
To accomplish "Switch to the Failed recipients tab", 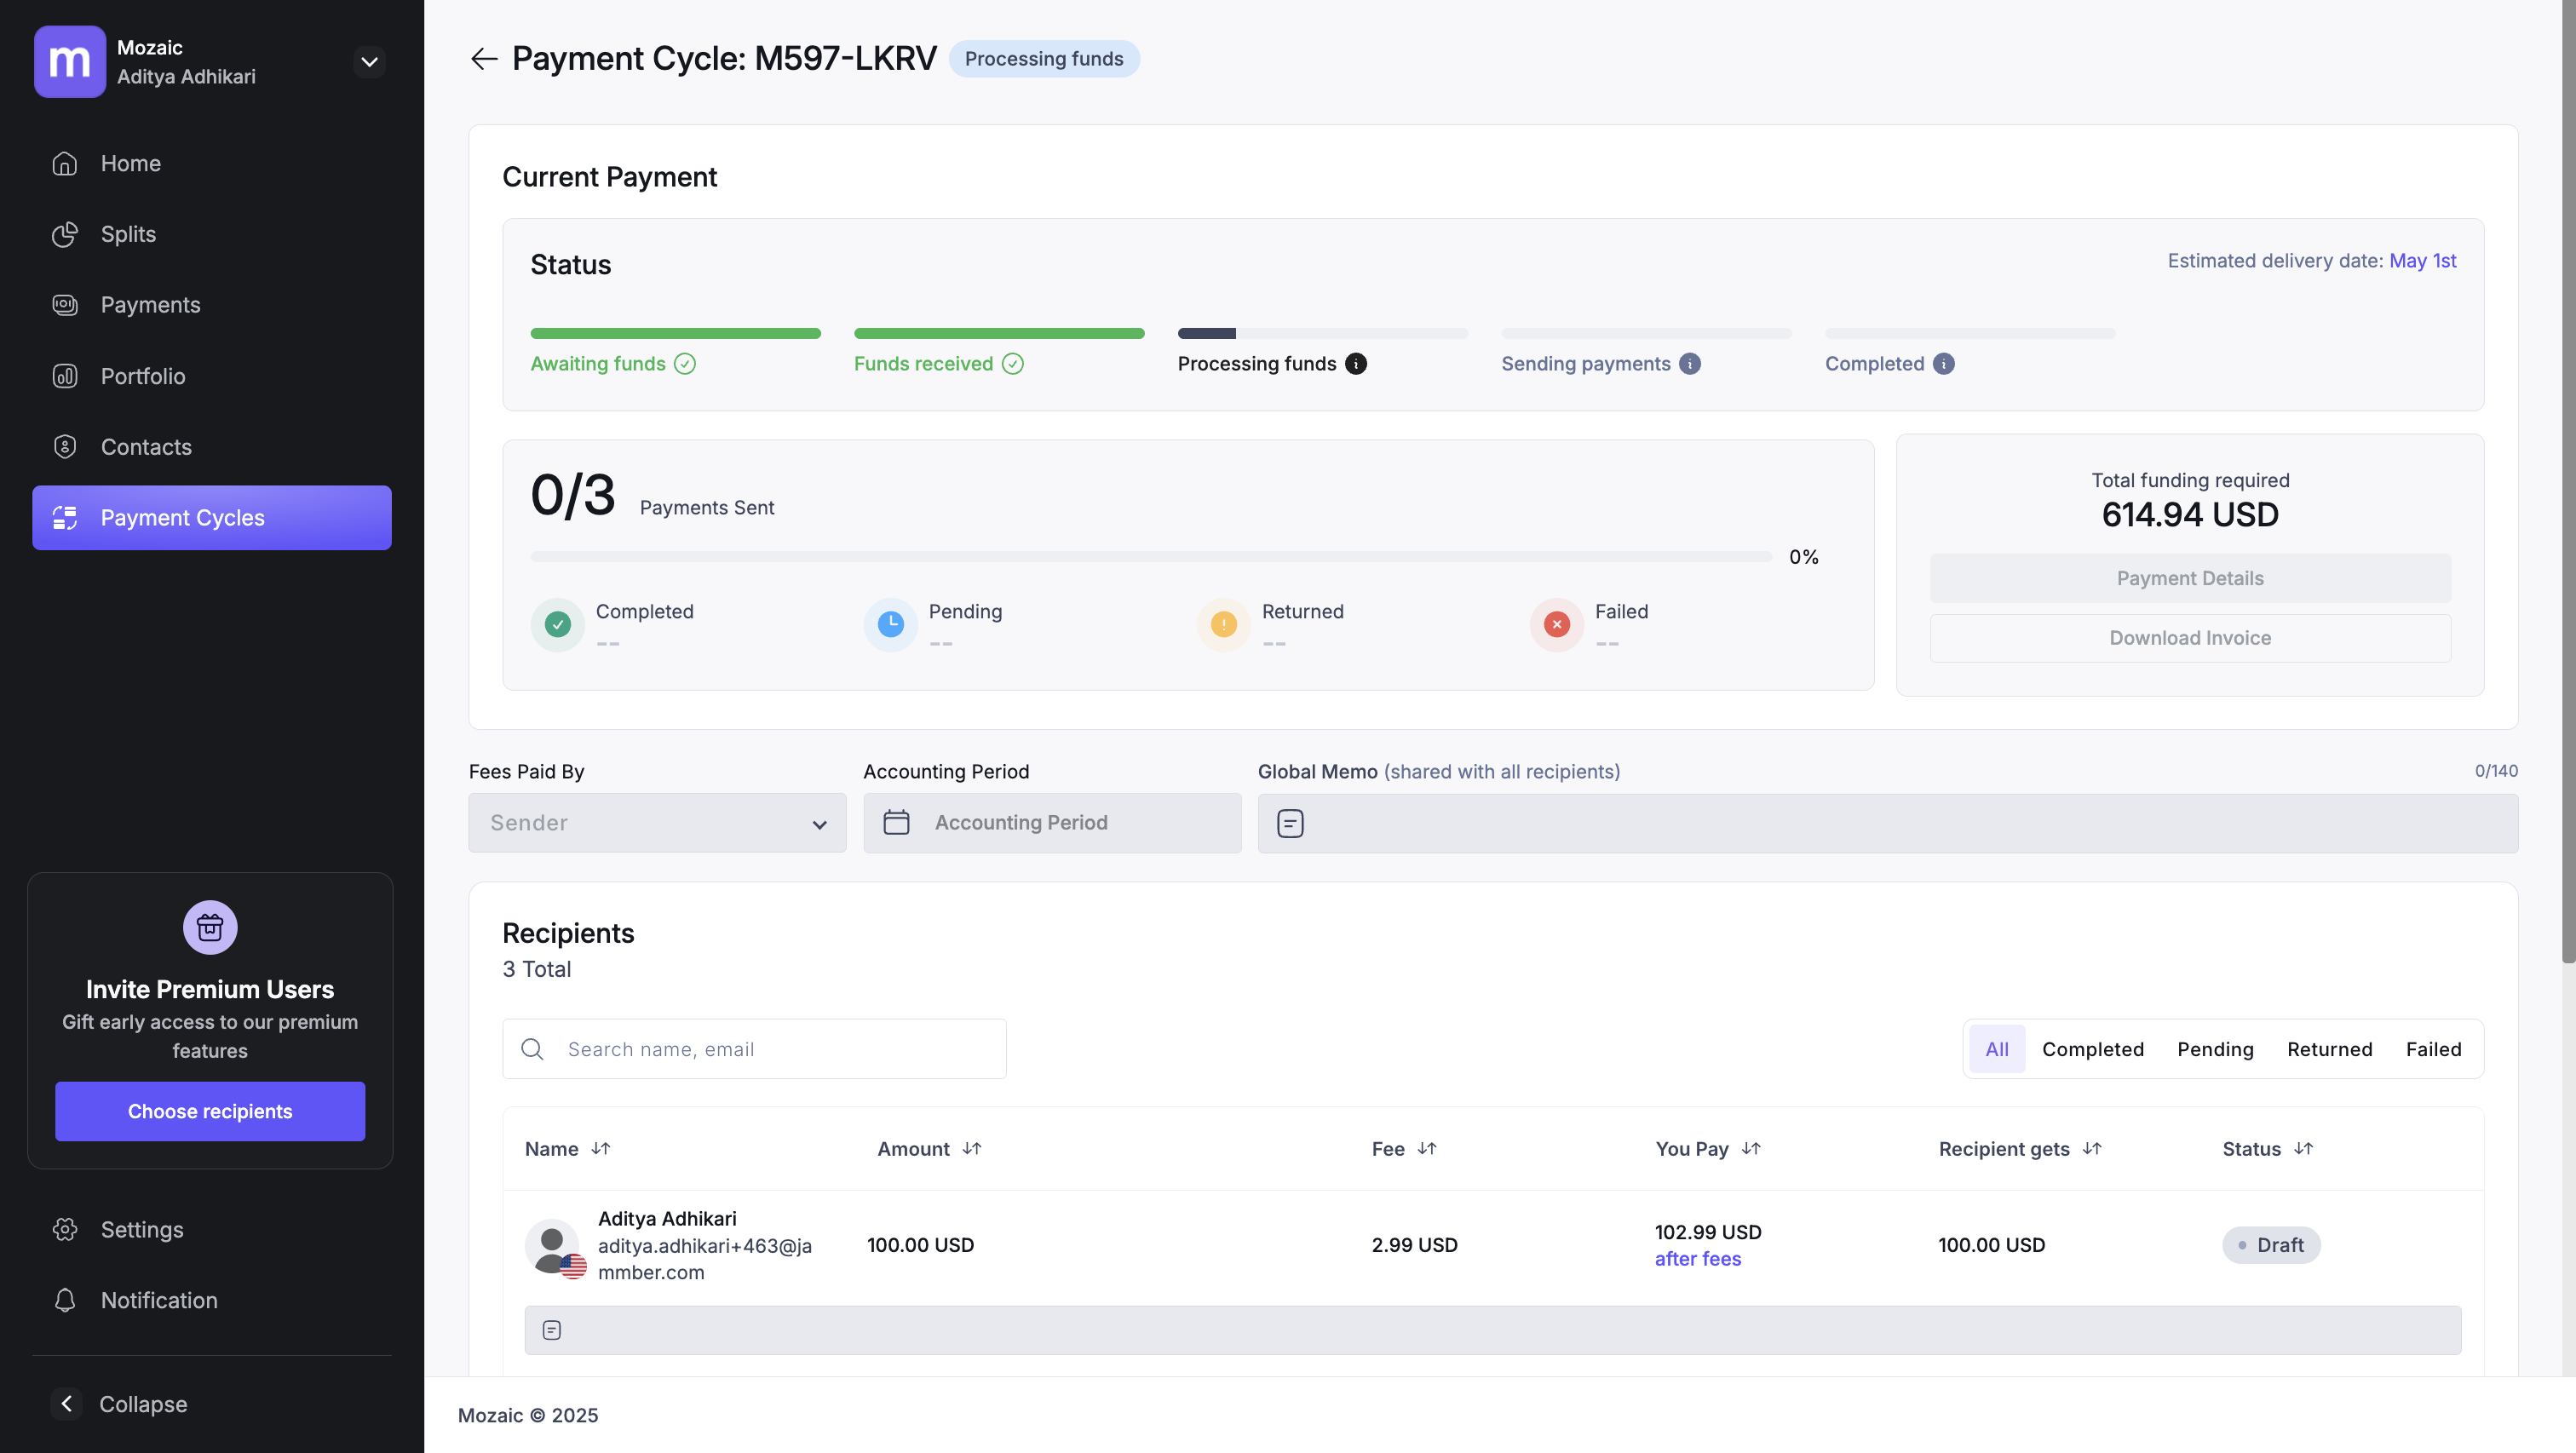I will coord(2433,1049).
